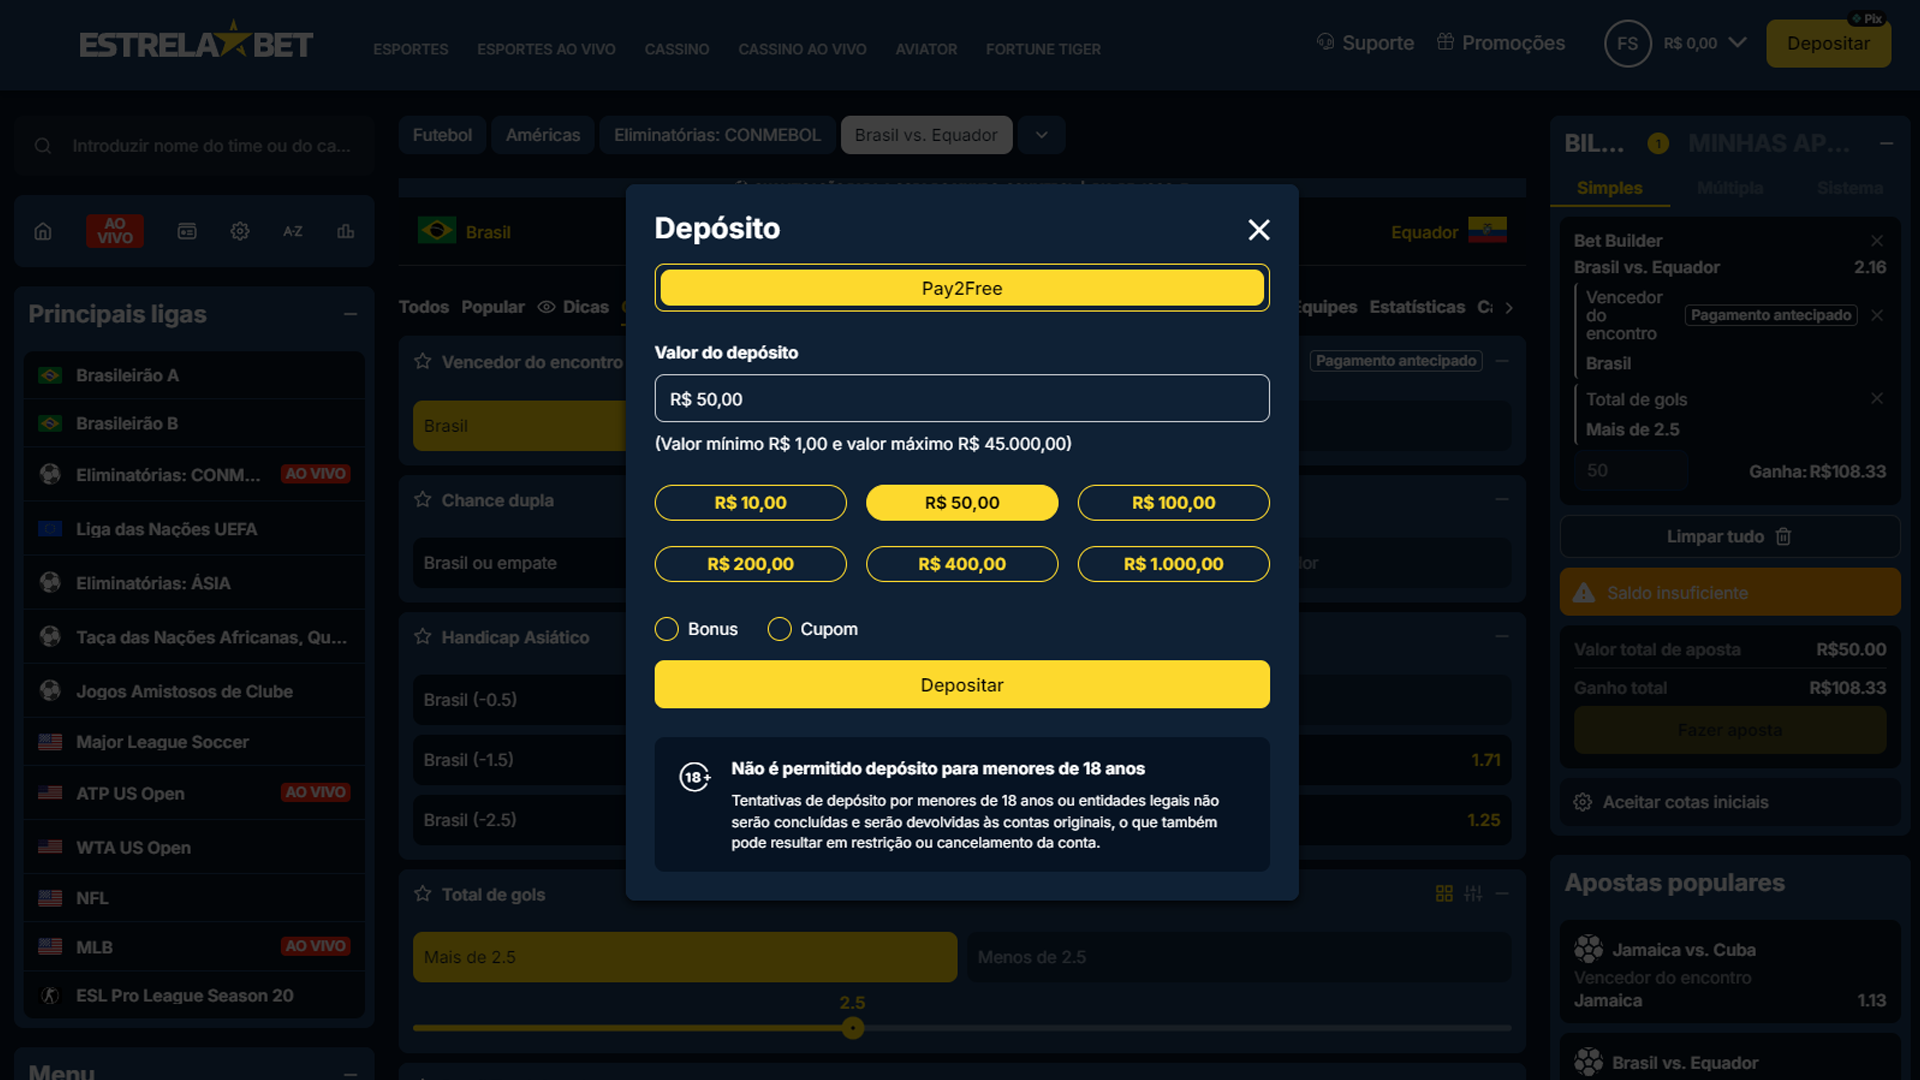Choose the R$ 100,00 preset amount
The width and height of the screenshot is (1920, 1080).
coord(1173,503)
